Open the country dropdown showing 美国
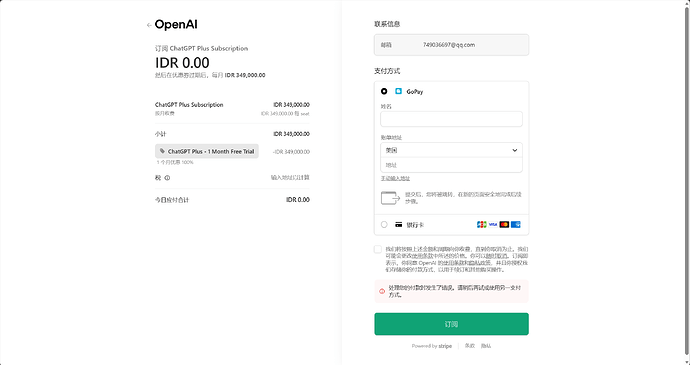The height and width of the screenshot is (365, 690). pyautogui.click(x=451, y=150)
